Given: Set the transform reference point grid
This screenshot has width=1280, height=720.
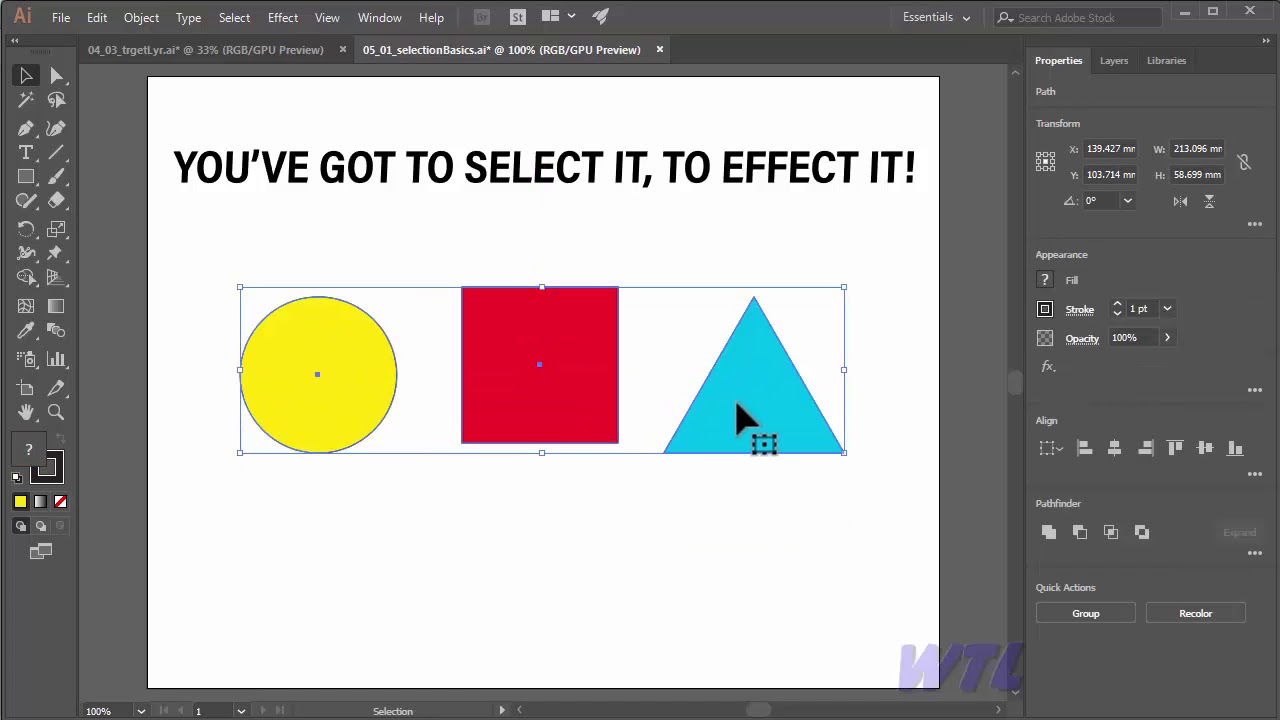Looking at the screenshot, I should [x=1045, y=161].
